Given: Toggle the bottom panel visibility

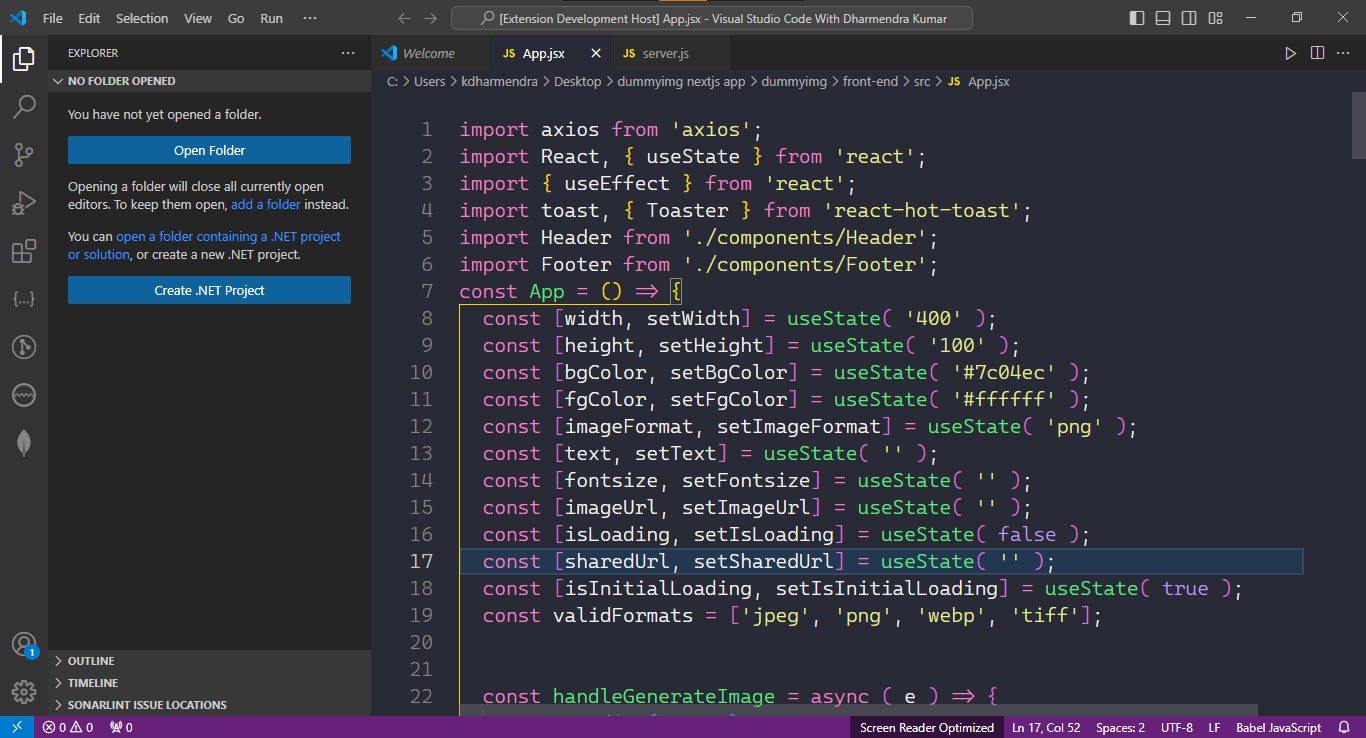Looking at the screenshot, I should [x=1163, y=18].
